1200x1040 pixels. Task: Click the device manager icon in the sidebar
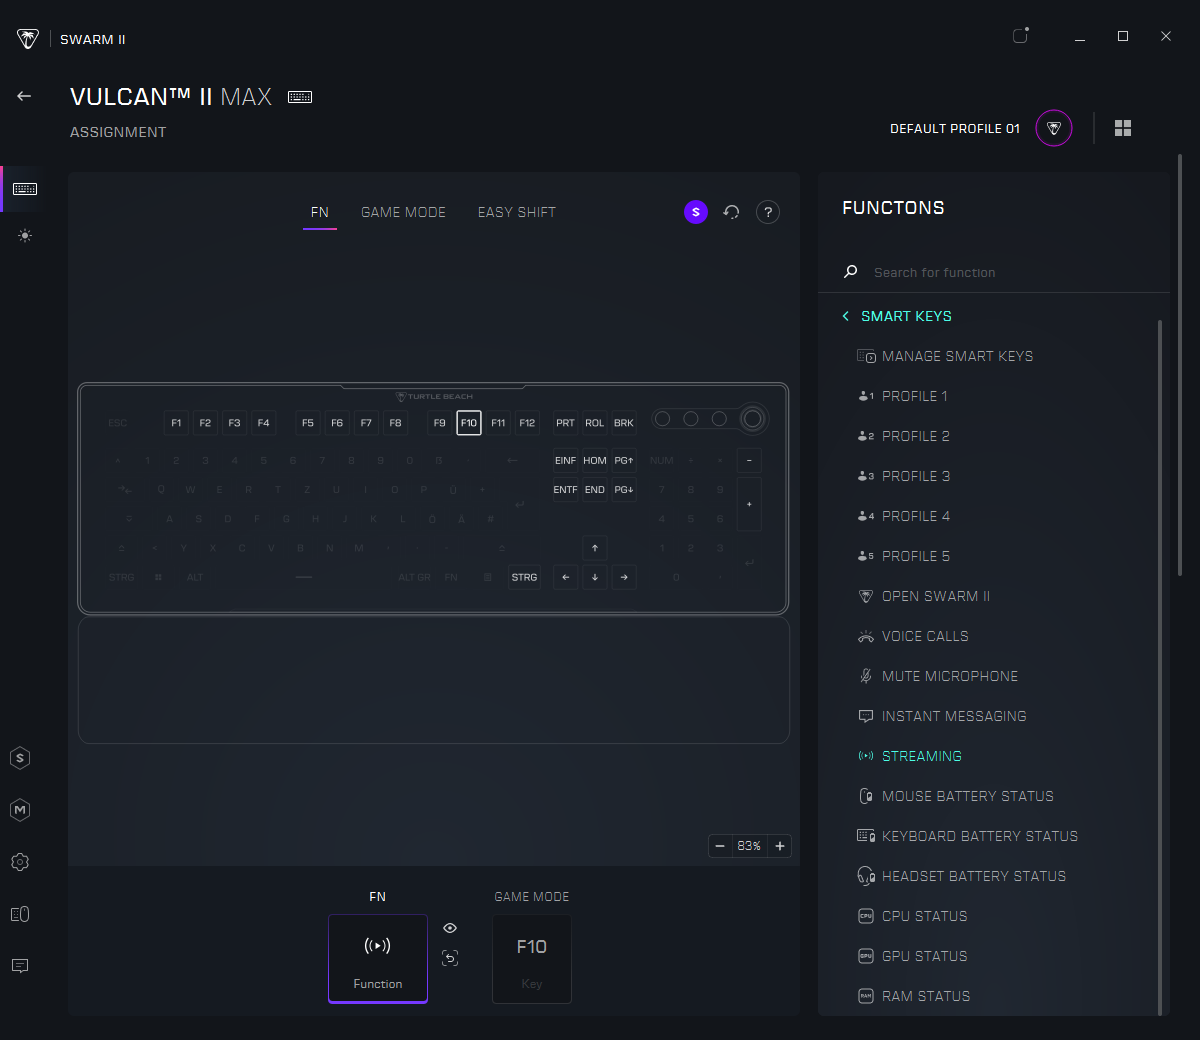pyautogui.click(x=20, y=913)
